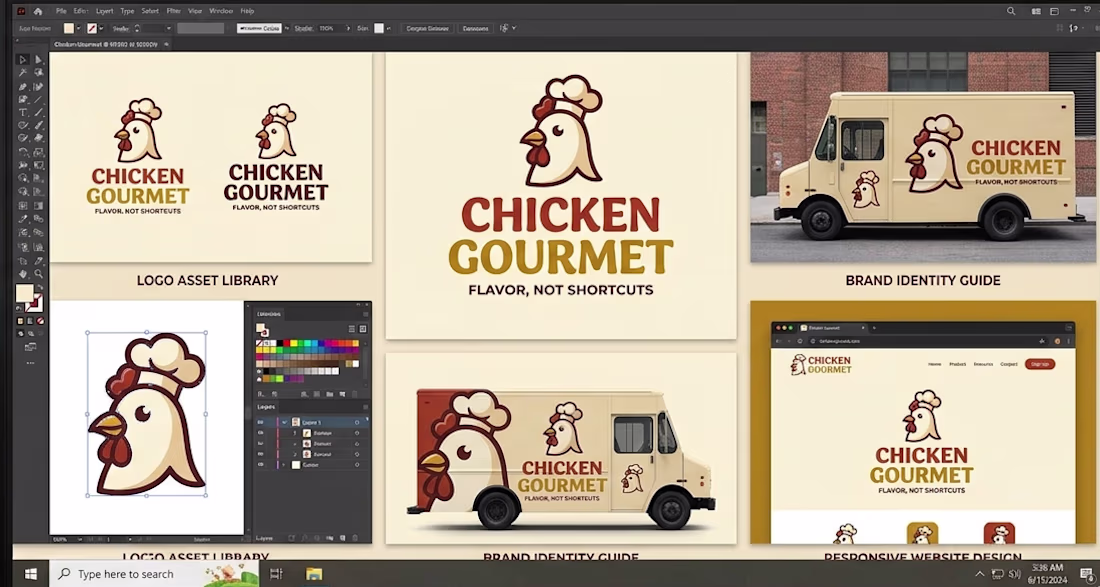This screenshot has width=1100, height=587.
Task: Open Swatches panel hamburger menu
Action: [x=365, y=314]
